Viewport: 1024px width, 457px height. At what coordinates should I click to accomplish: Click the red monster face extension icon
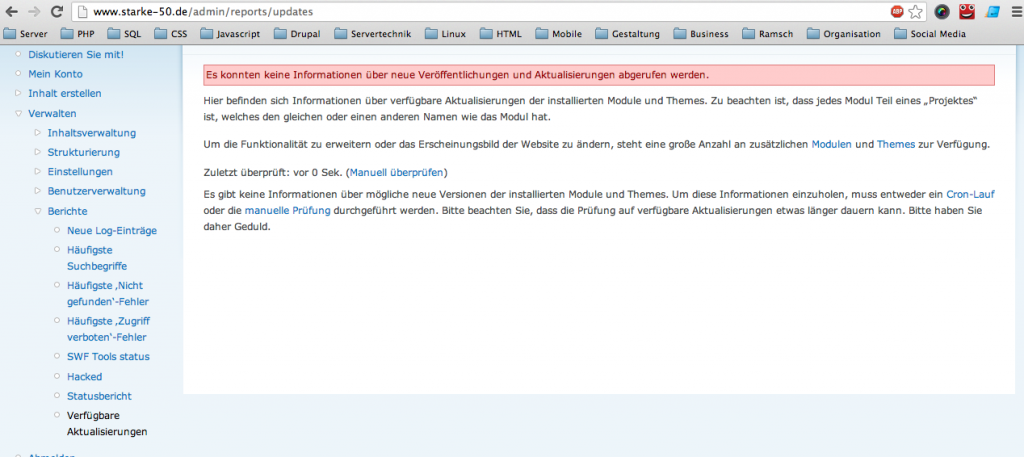[x=966, y=12]
